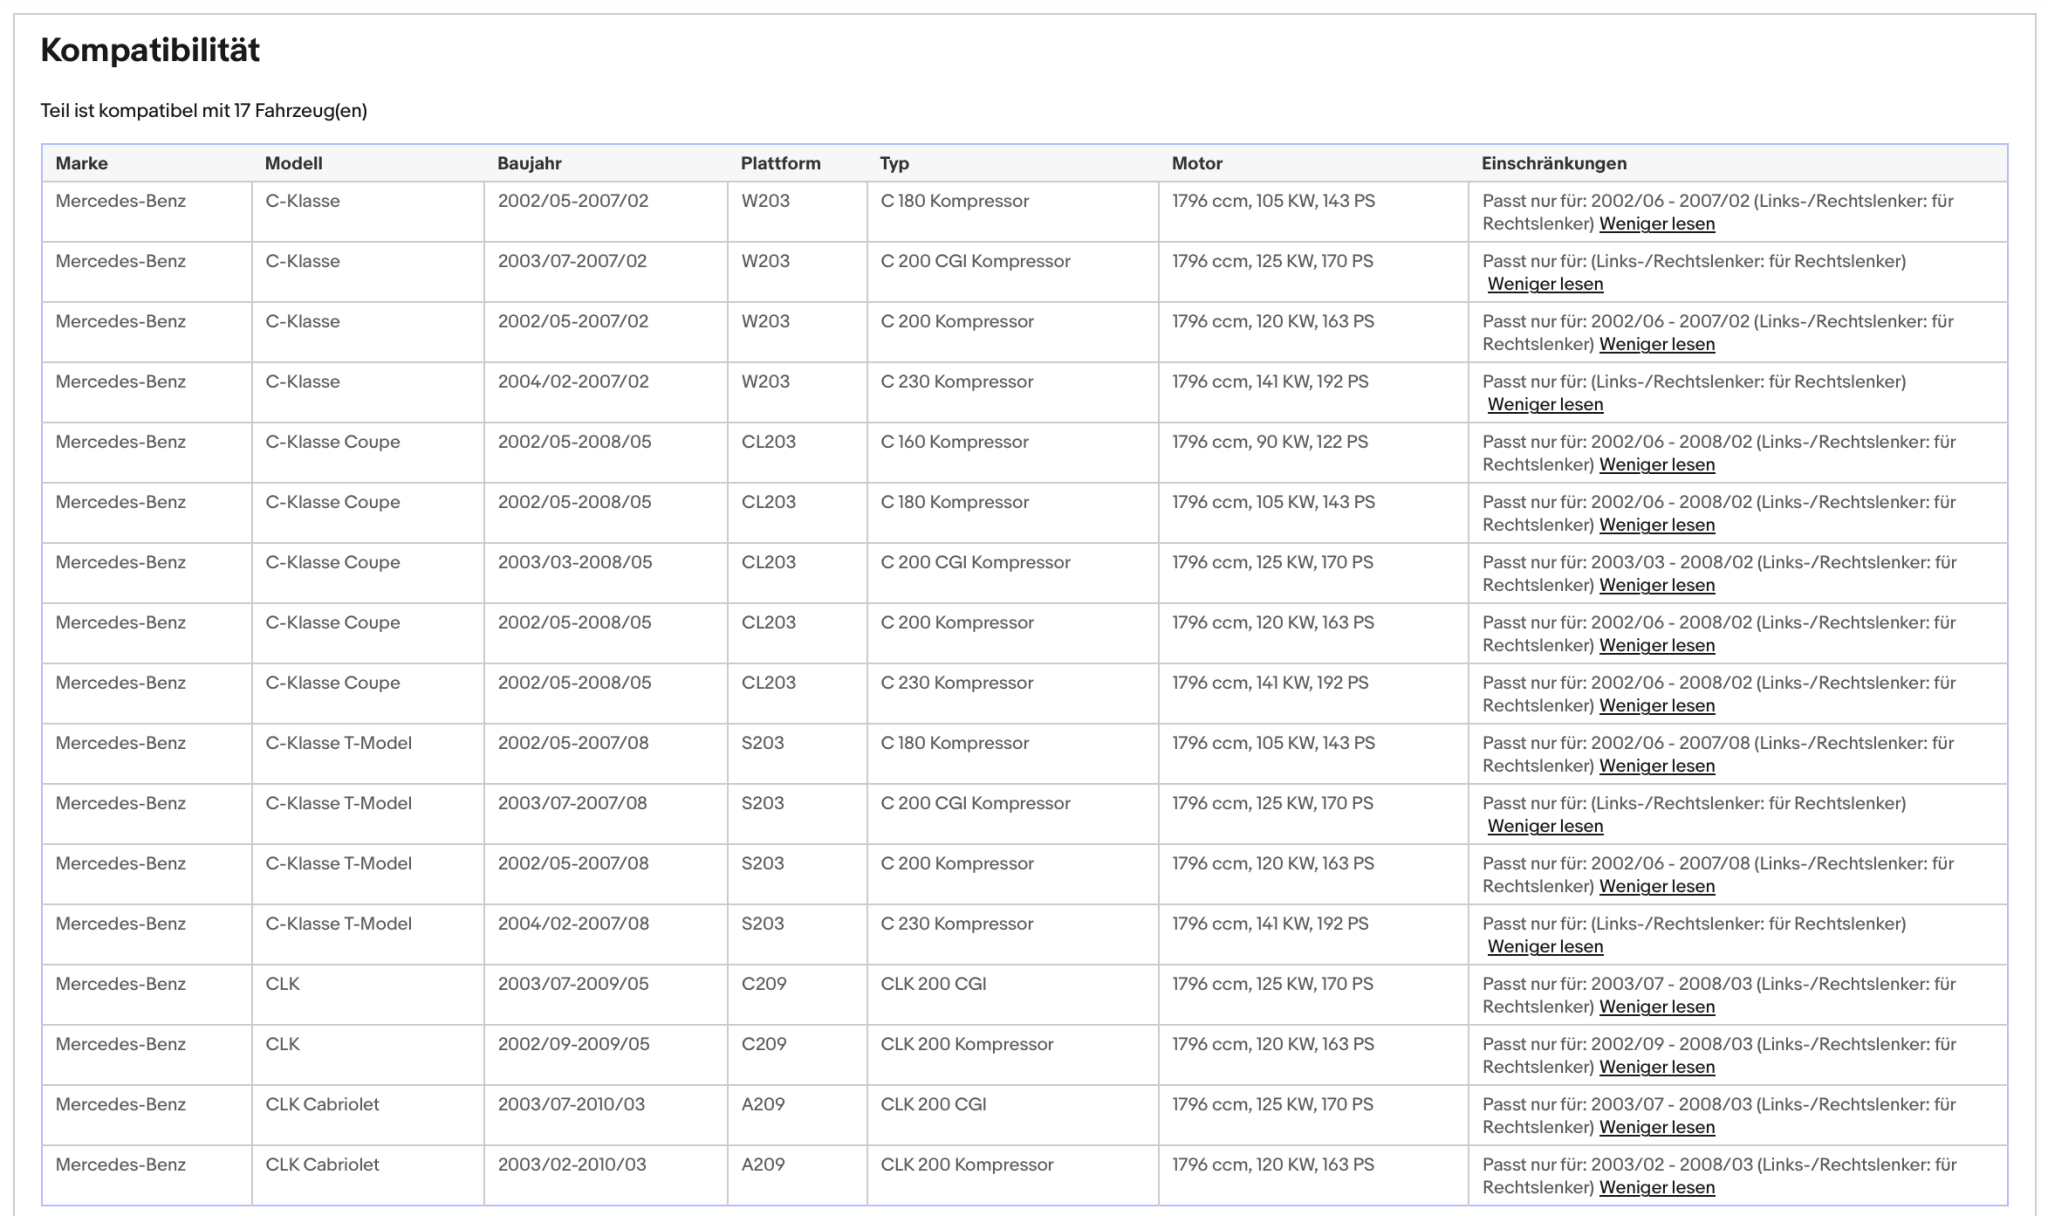Click 'Weniger lesen' for CLK 200 CGI C209
Viewport: 2048px width, 1216px height.
click(x=1657, y=1007)
